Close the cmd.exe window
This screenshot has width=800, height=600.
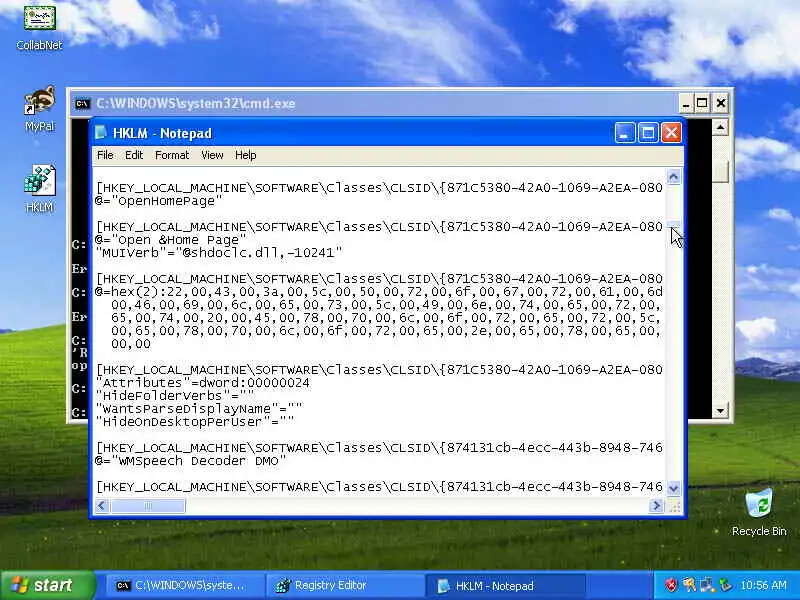(x=720, y=104)
